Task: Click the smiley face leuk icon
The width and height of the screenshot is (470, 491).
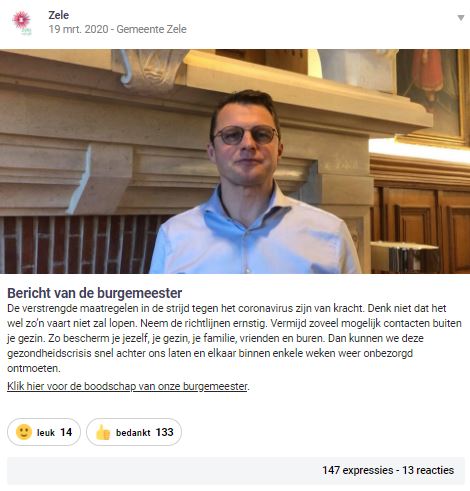Action: (x=24, y=432)
